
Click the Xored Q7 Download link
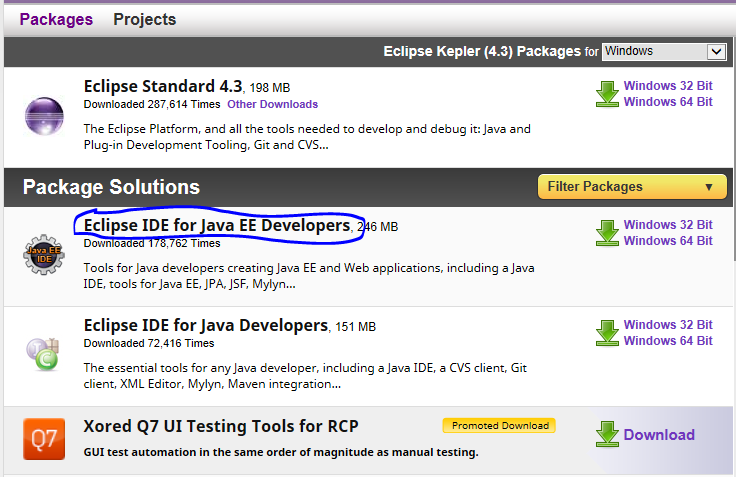659,435
